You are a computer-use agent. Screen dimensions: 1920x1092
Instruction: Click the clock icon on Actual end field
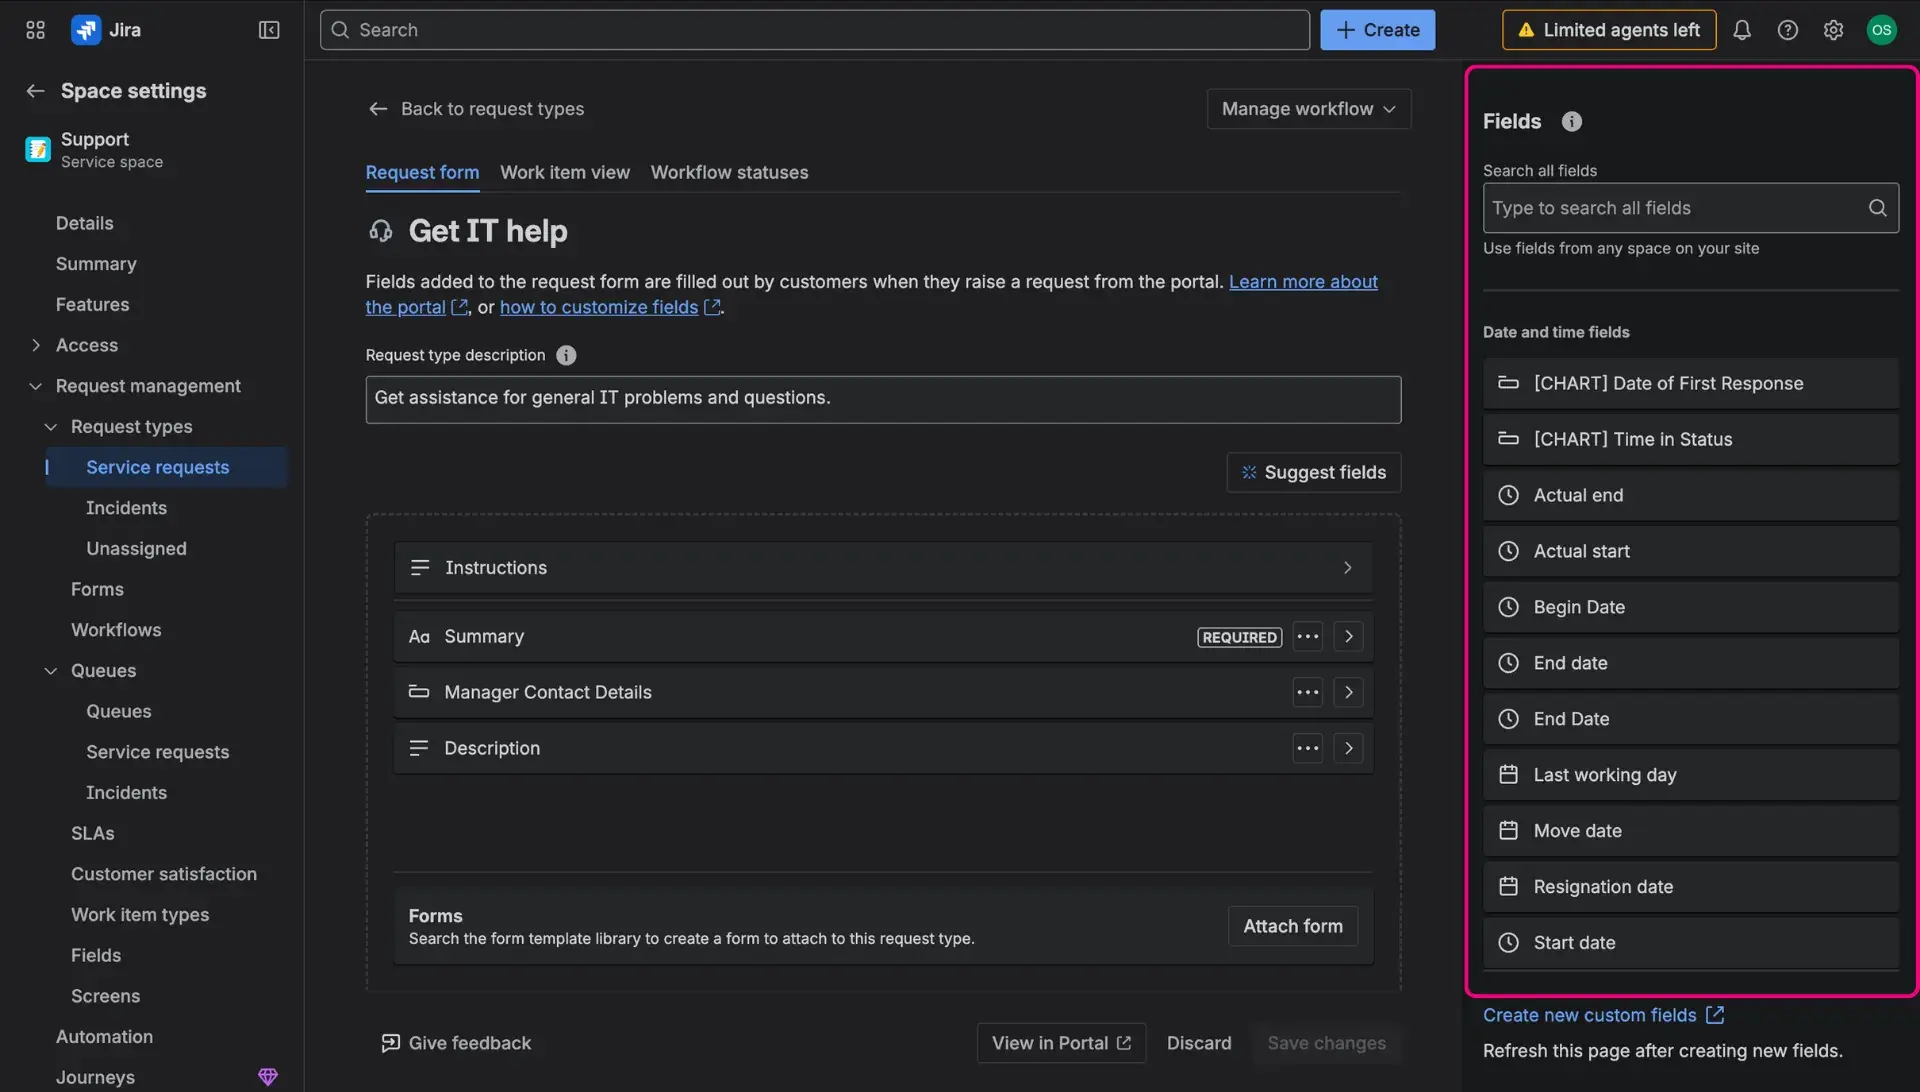pyautogui.click(x=1509, y=495)
